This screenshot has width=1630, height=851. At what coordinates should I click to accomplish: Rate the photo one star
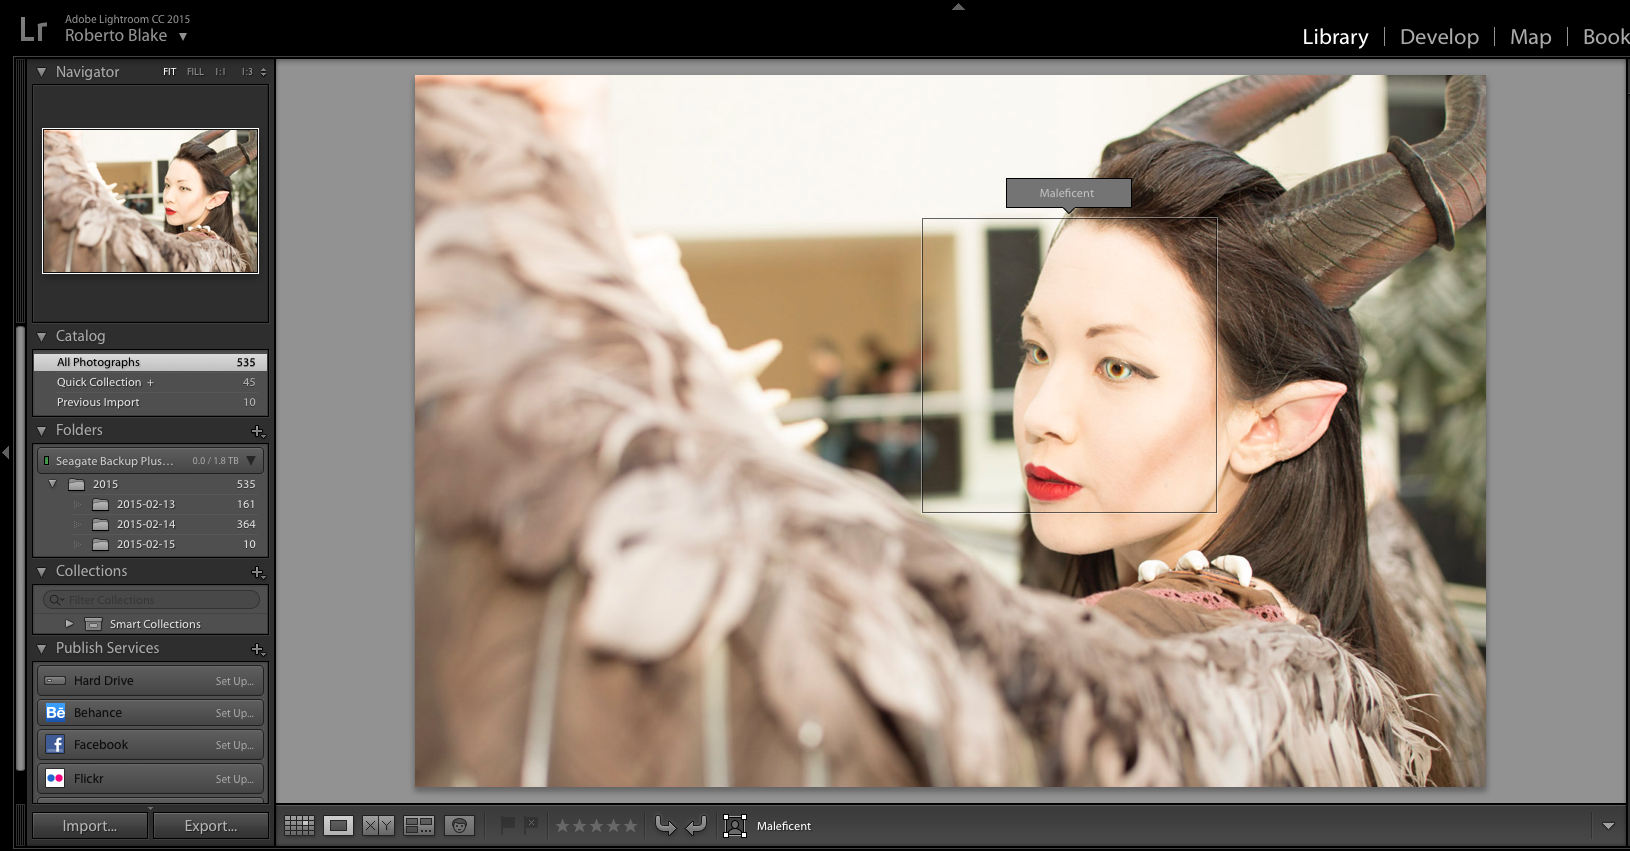(x=563, y=826)
